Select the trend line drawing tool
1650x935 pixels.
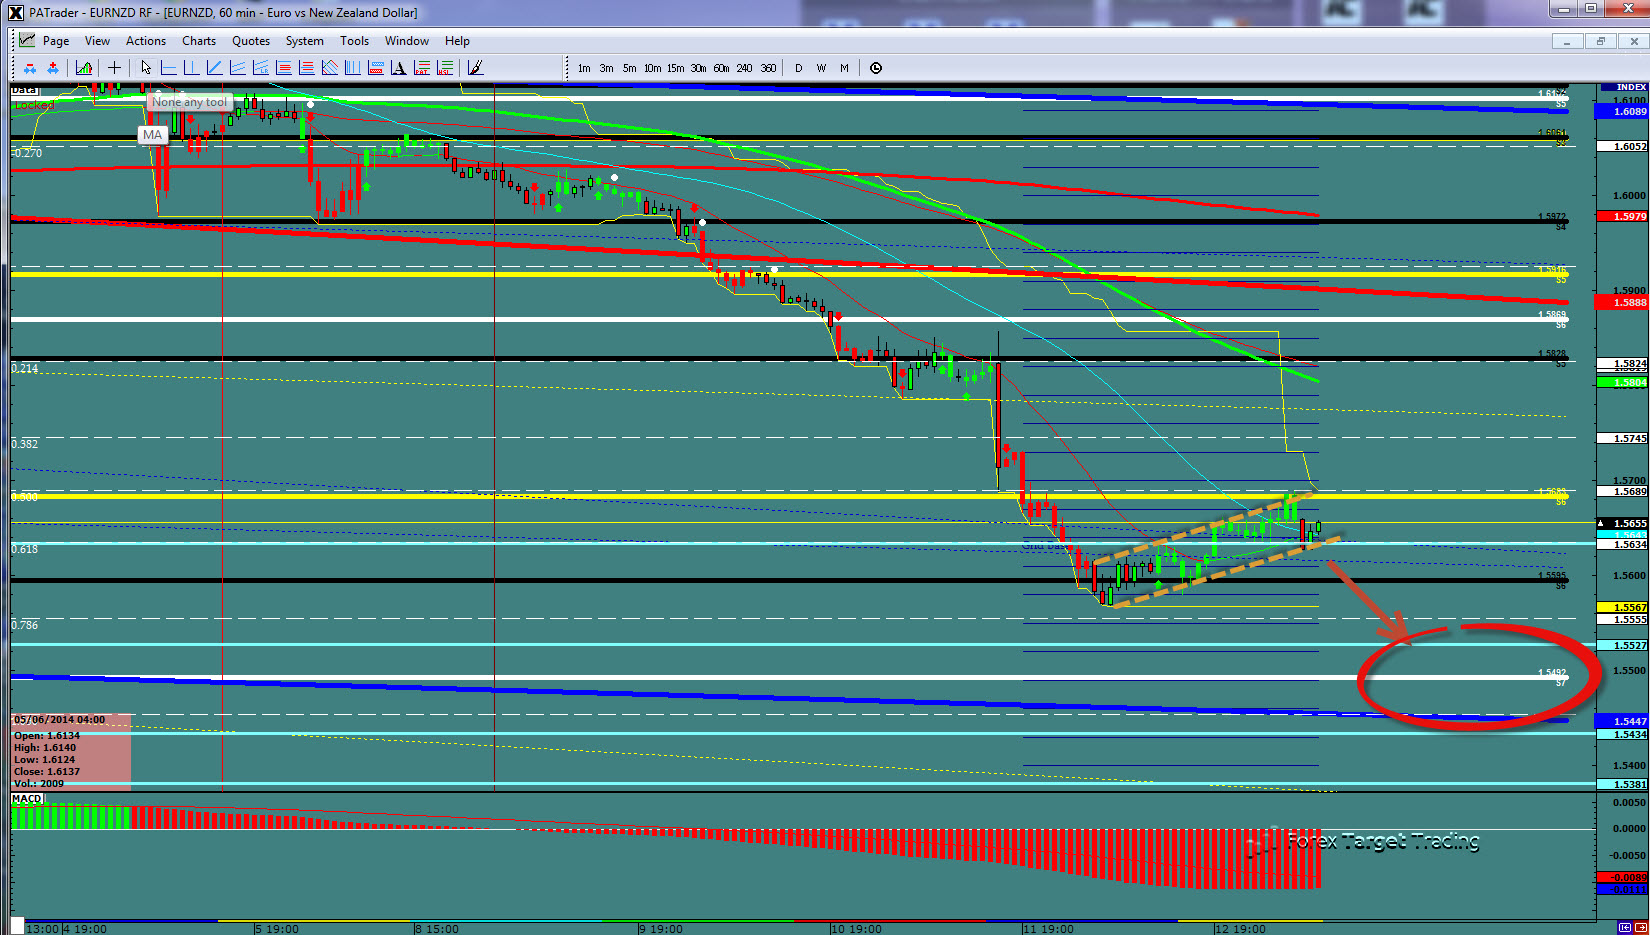(214, 68)
